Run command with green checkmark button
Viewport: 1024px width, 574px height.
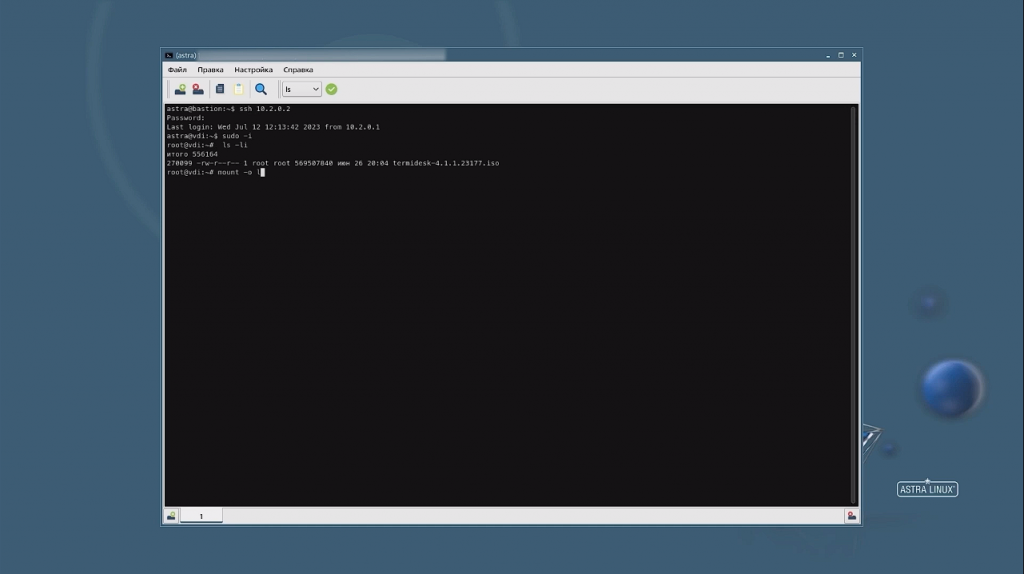[331, 89]
